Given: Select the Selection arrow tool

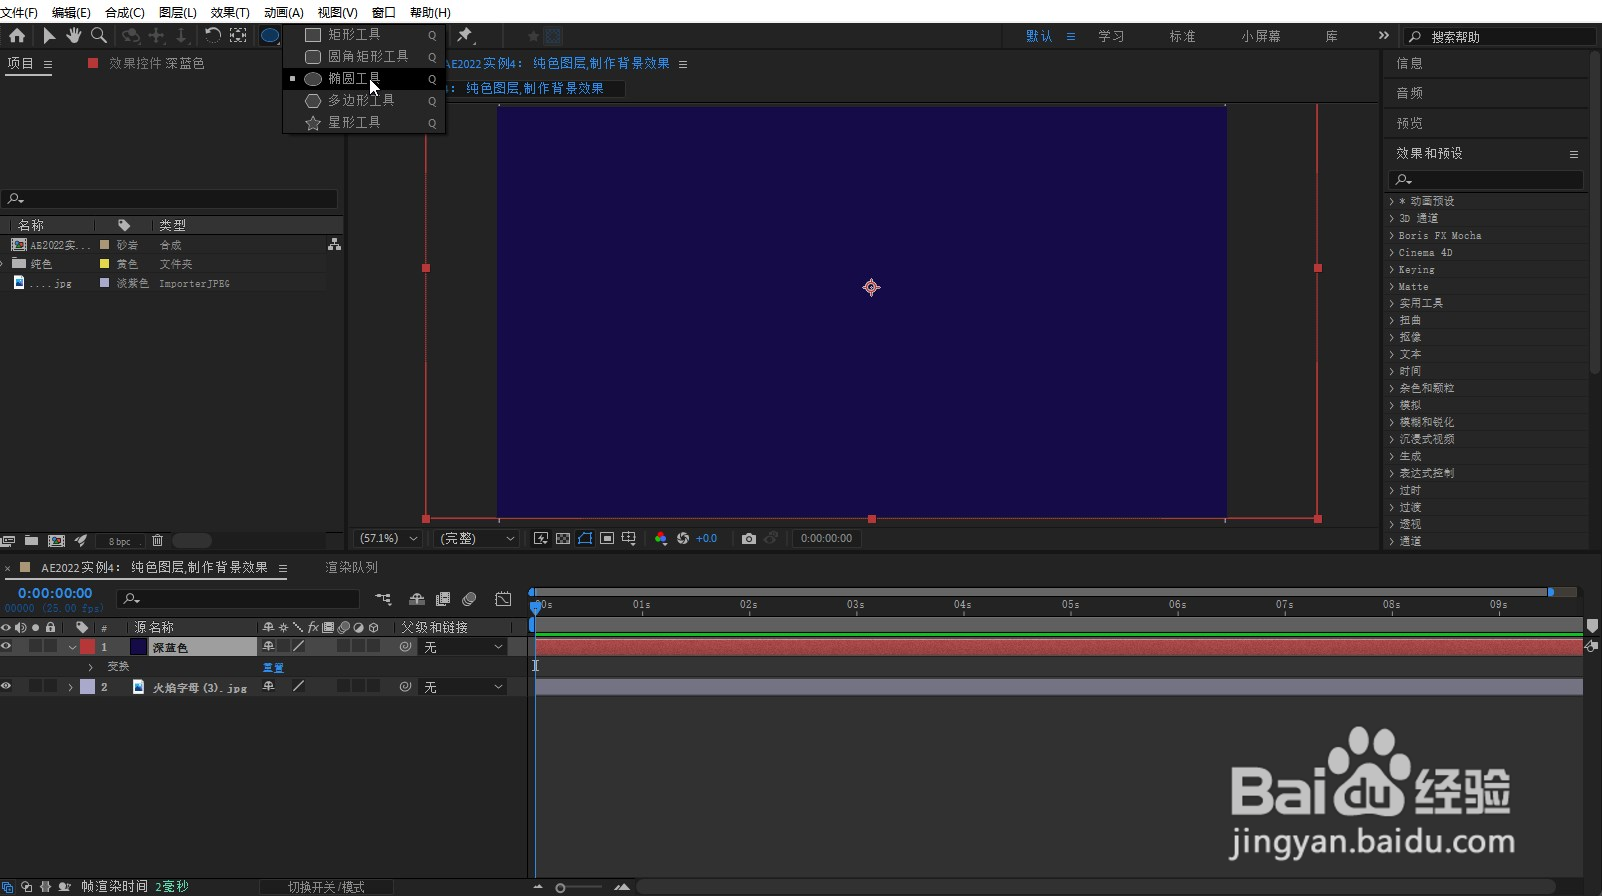Looking at the screenshot, I should tap(49, 35).
